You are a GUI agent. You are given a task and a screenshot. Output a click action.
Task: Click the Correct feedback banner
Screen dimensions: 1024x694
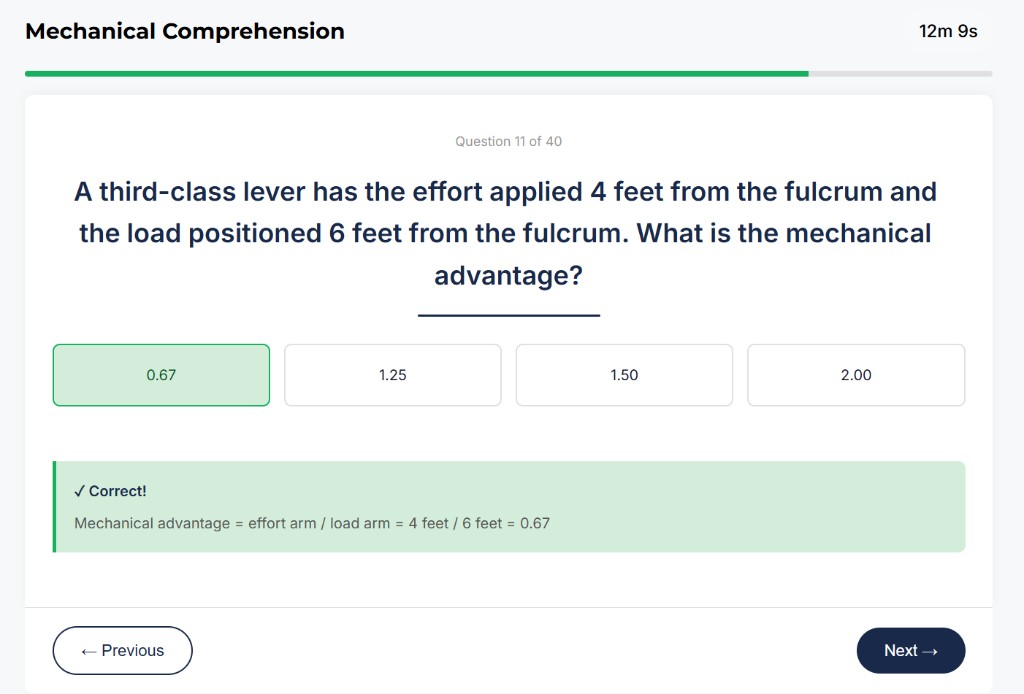508,505
